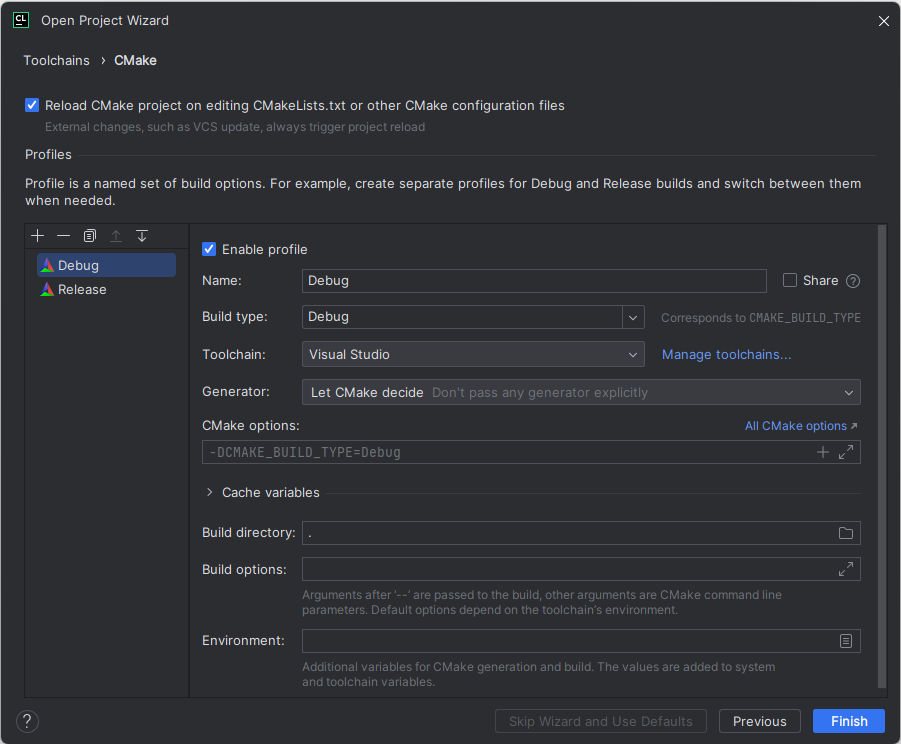
Task: Move the Debug profile down
Action: click(x=141, y=235)
